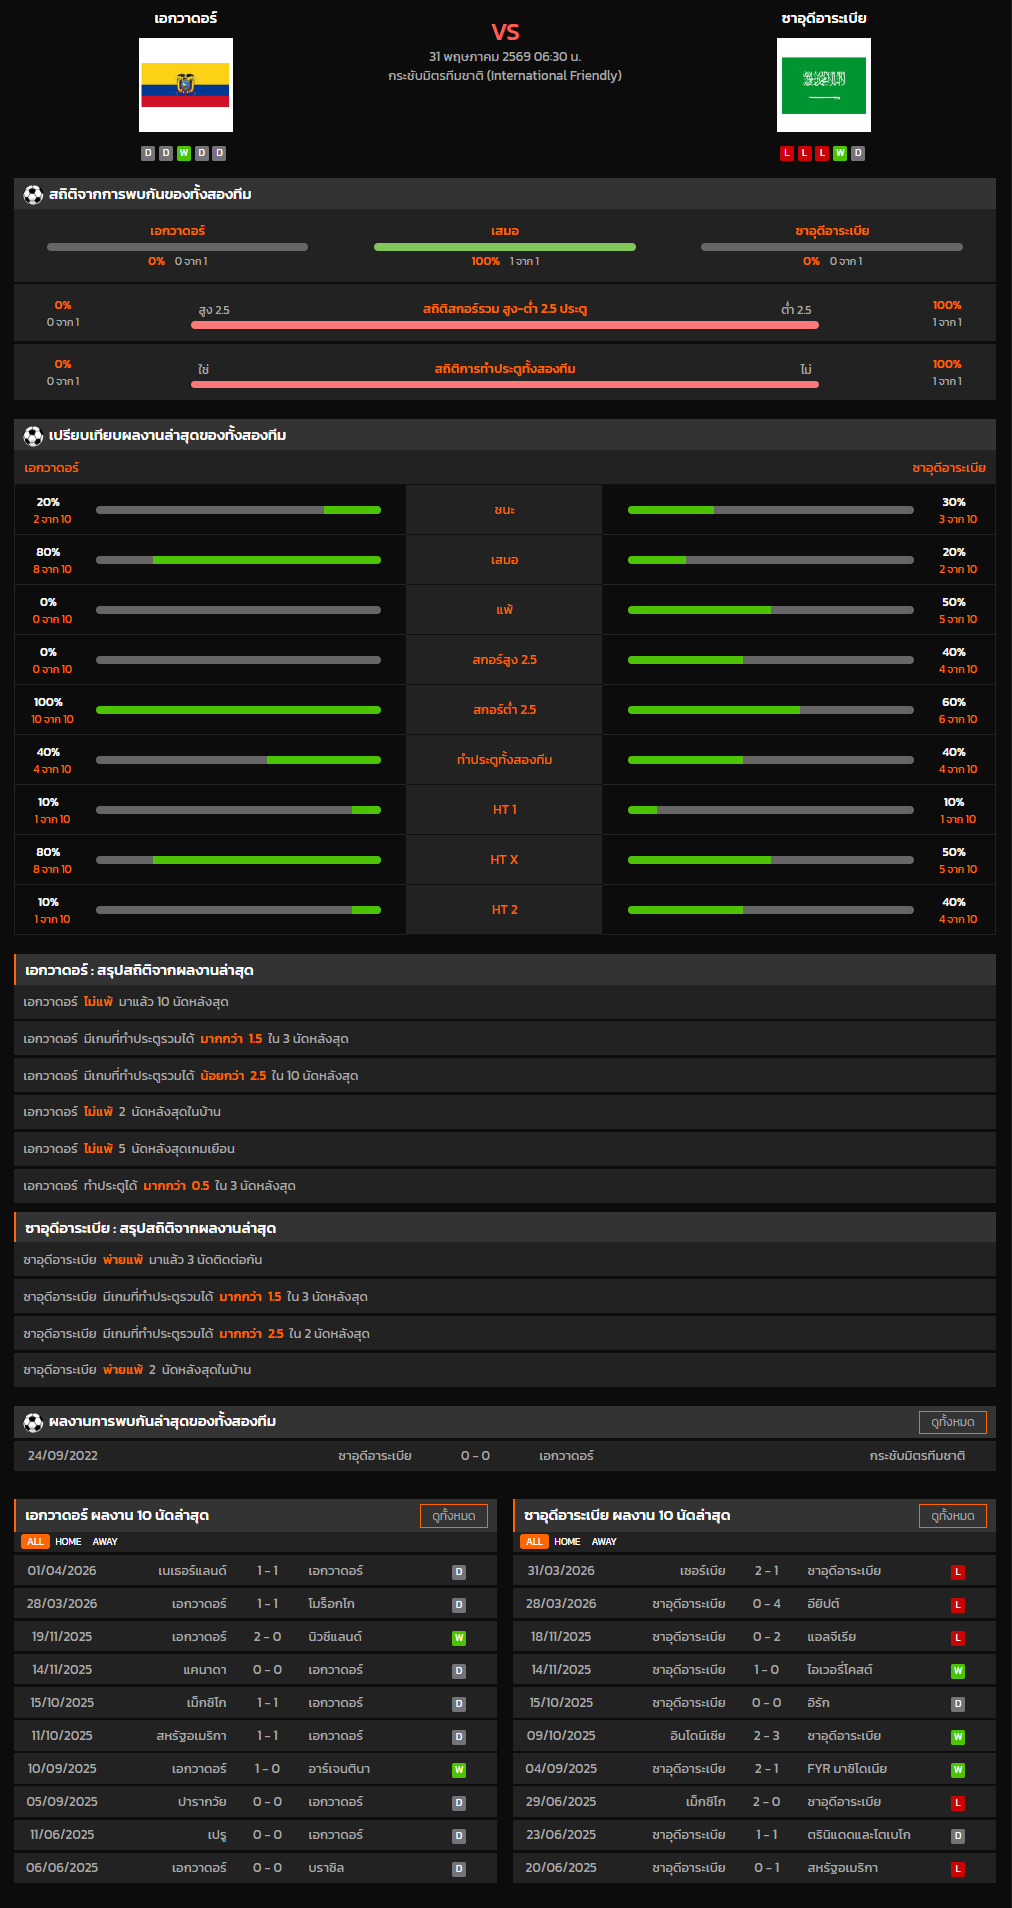Click D result badge for 23/06/2025 Trinidad match
This screenshot has height=1908, width=1012.
(x=958, y=1836)
